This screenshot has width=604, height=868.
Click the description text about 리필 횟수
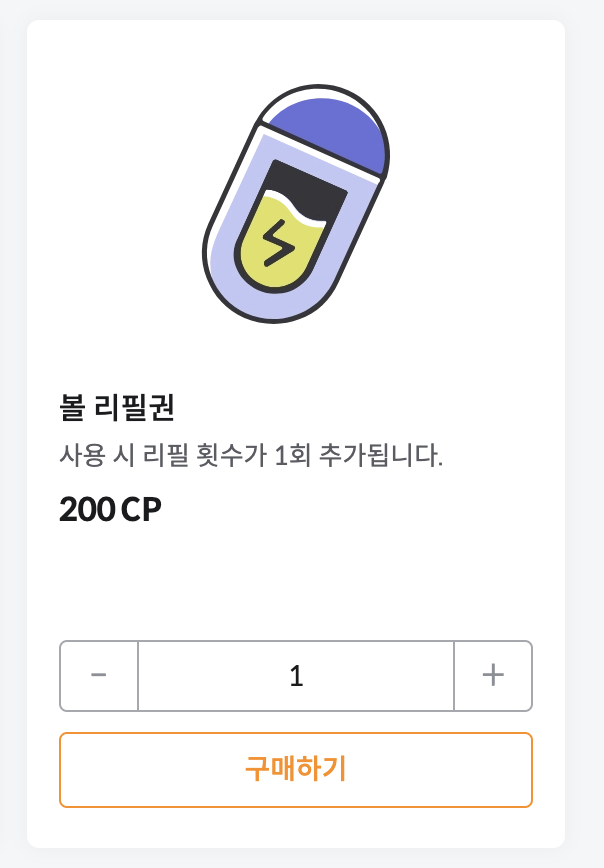coord(251,457)
